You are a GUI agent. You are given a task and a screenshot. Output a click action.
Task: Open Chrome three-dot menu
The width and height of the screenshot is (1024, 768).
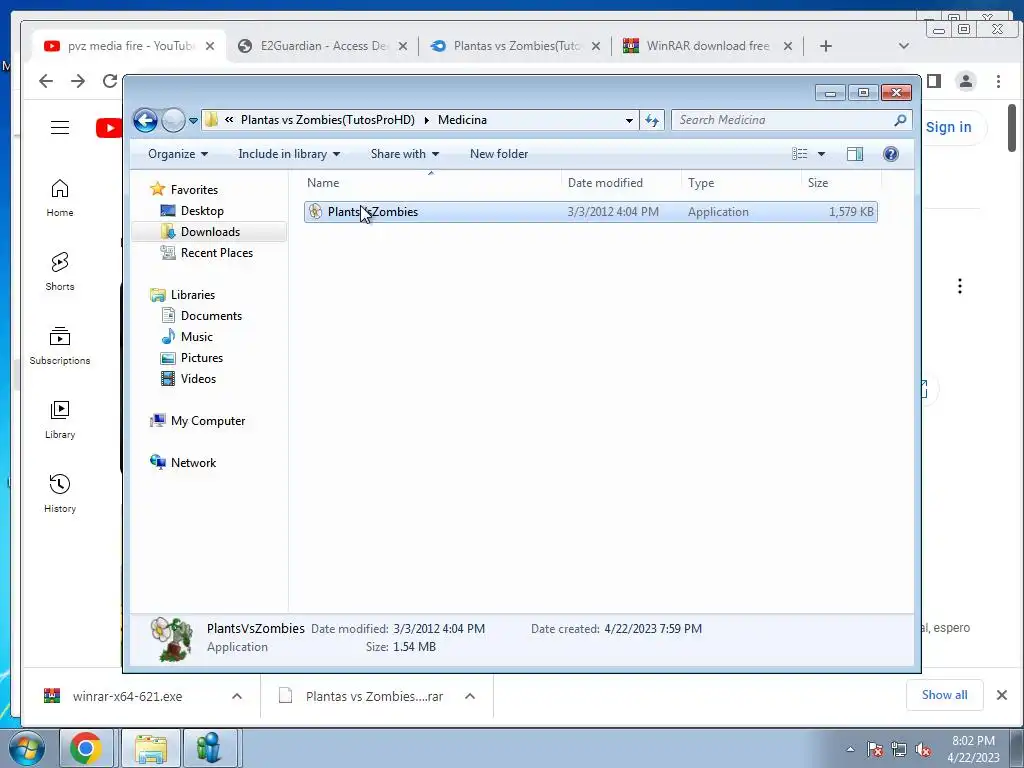coord(999,81)
